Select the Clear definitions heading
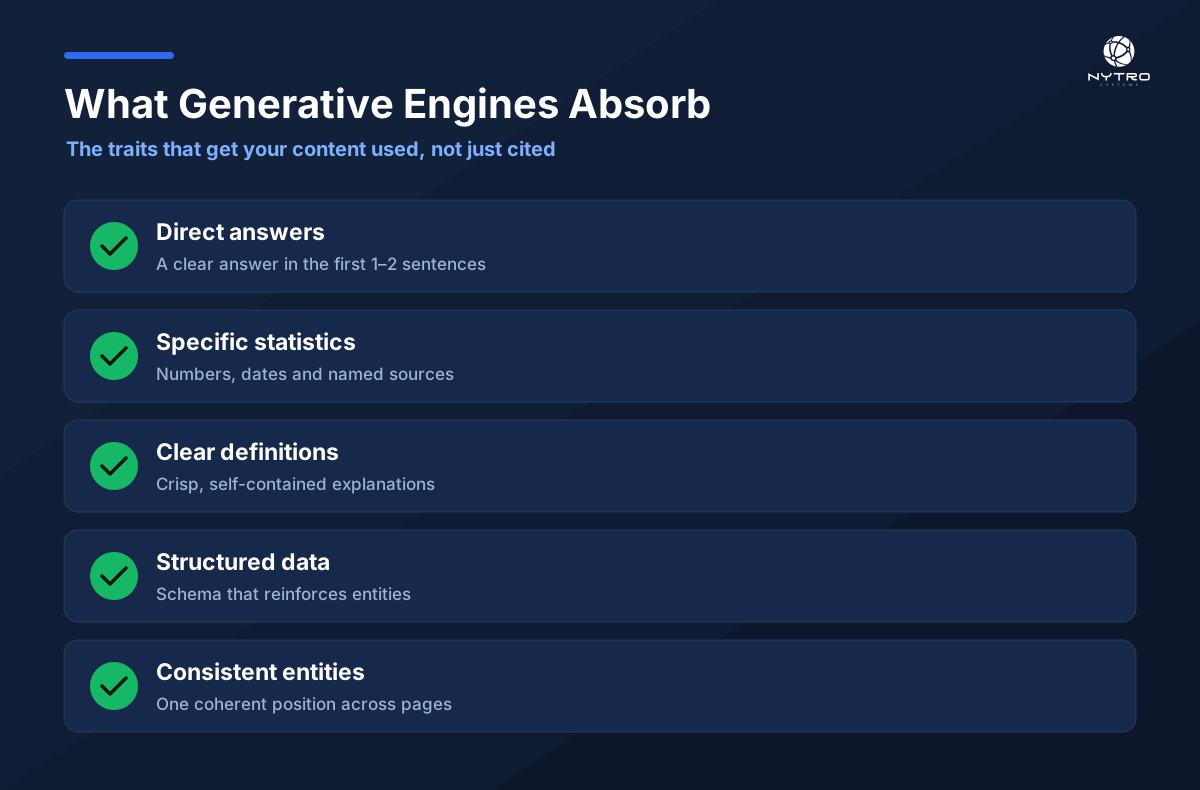Screen dimensions: 1200x790 coord(247,452)
